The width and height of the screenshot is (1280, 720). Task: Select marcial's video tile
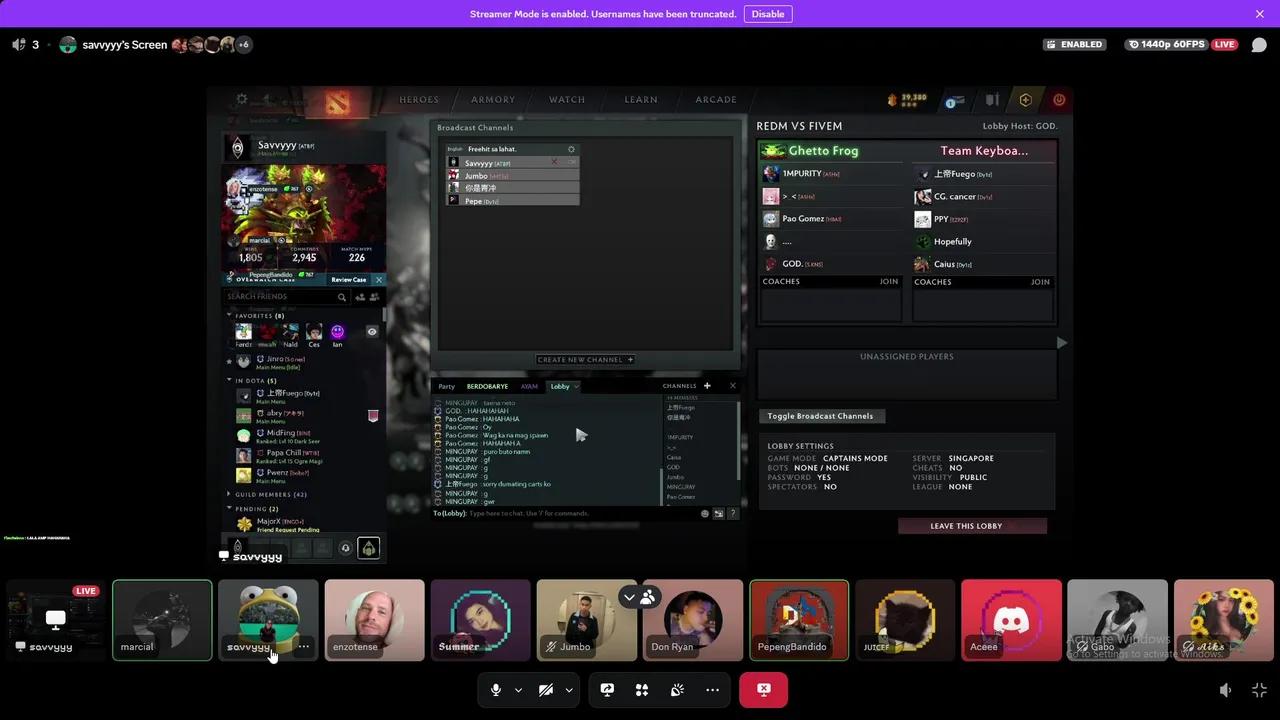[x=162, y=620]
